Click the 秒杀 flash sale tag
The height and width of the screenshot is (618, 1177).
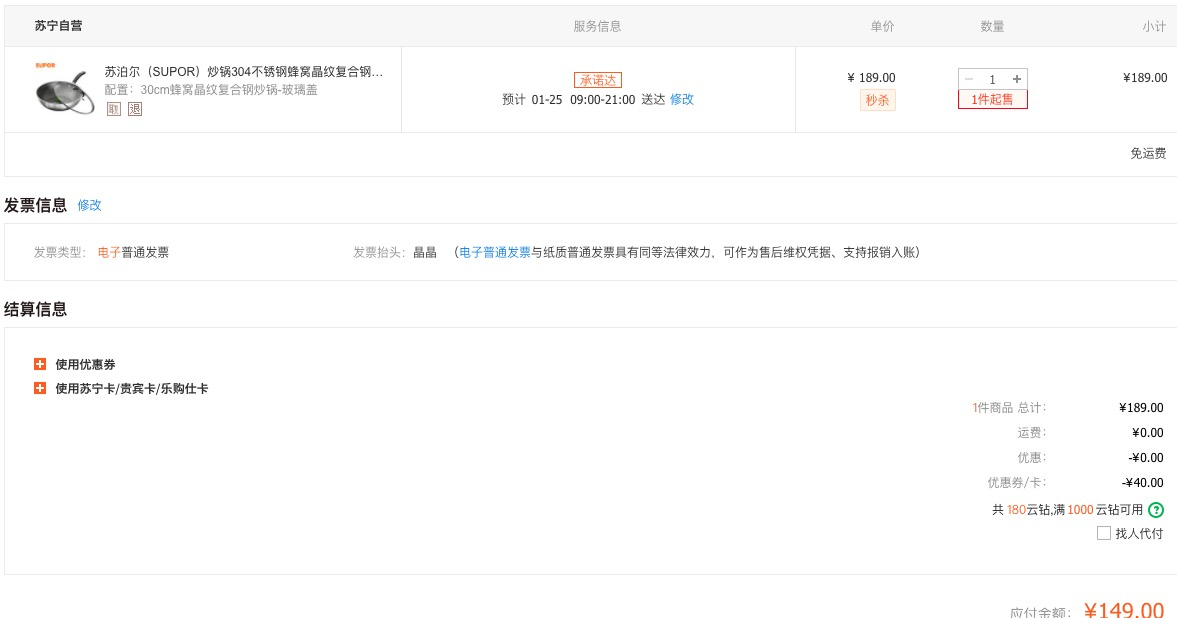click(x=877, y=100)
